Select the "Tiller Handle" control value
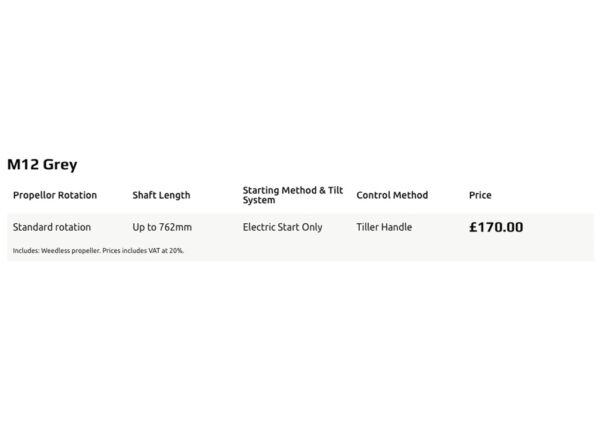 384,227
